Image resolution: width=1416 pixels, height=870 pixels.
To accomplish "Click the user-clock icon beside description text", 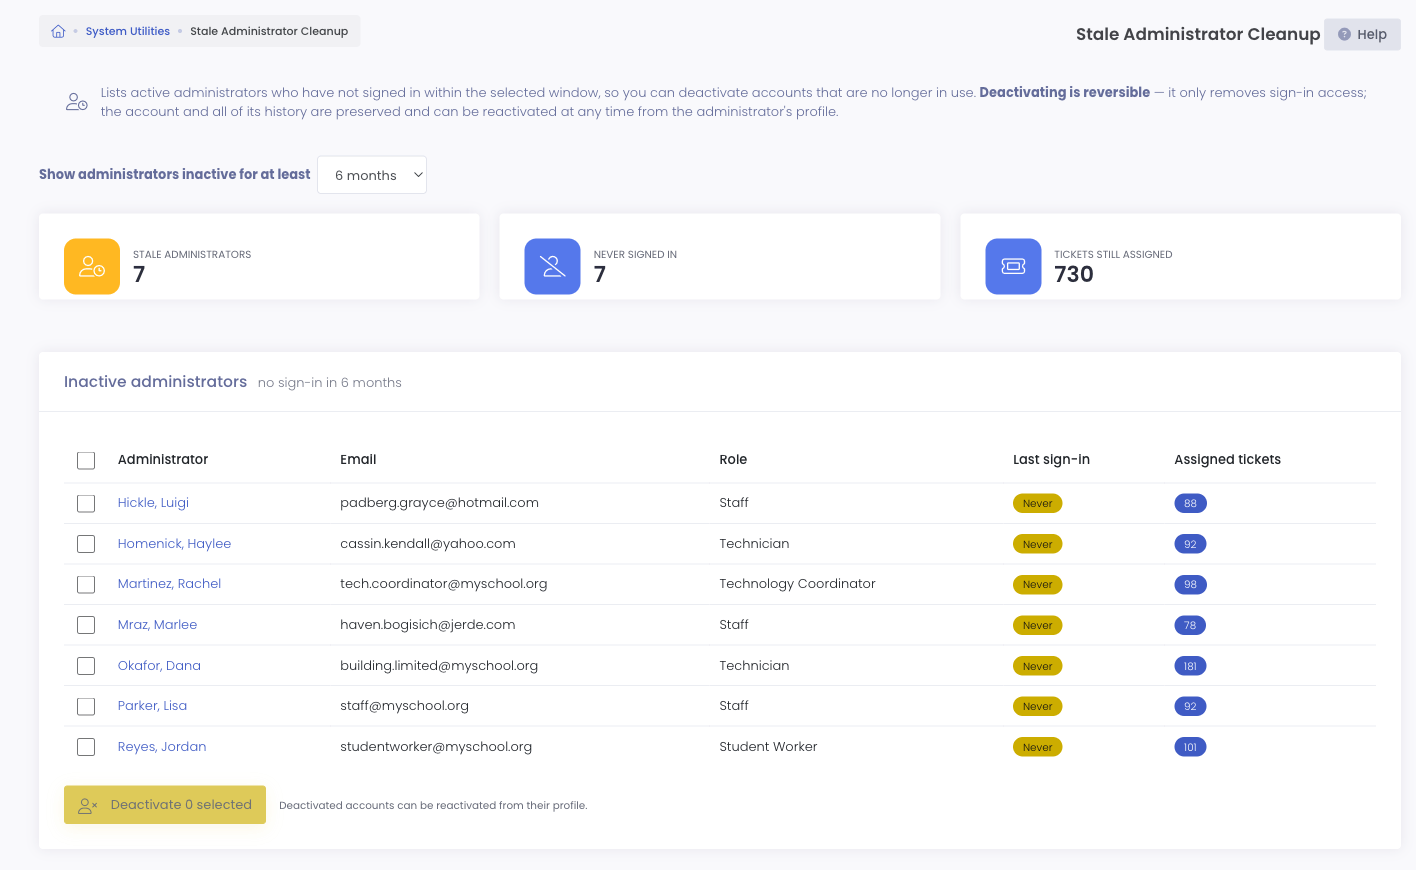I will (77, 101).
